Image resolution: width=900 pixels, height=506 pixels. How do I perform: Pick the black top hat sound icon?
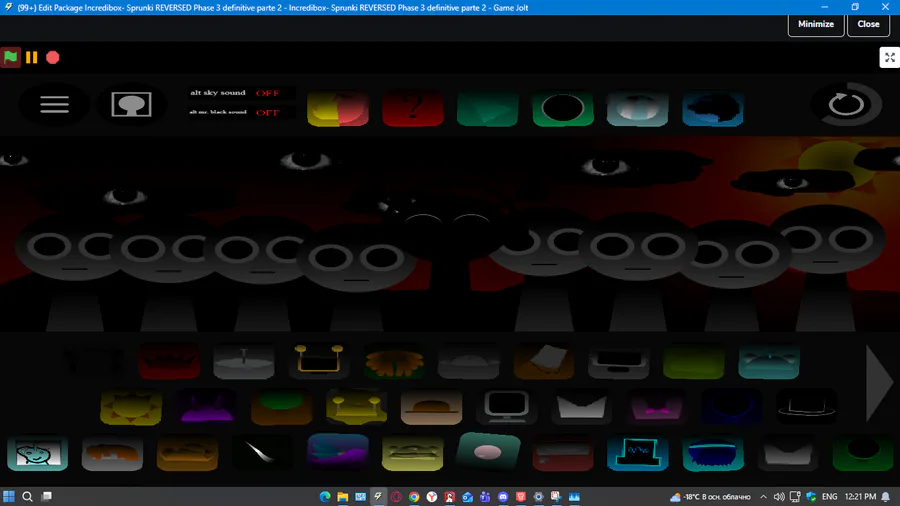point(806,407)
